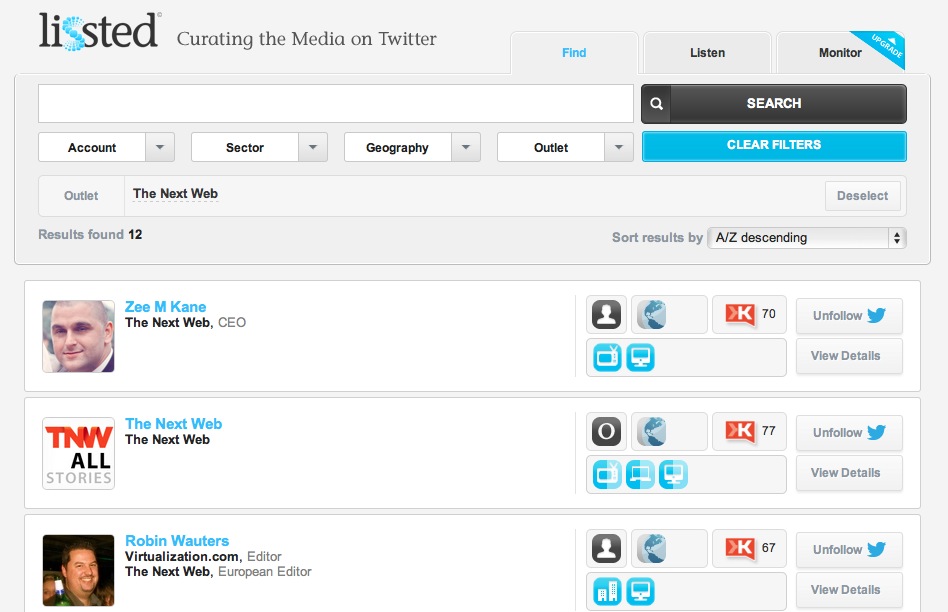Click the buildings sector icon for Robin Wauters
The height and width of the screenshot is (612, 948).
(607, 591)
